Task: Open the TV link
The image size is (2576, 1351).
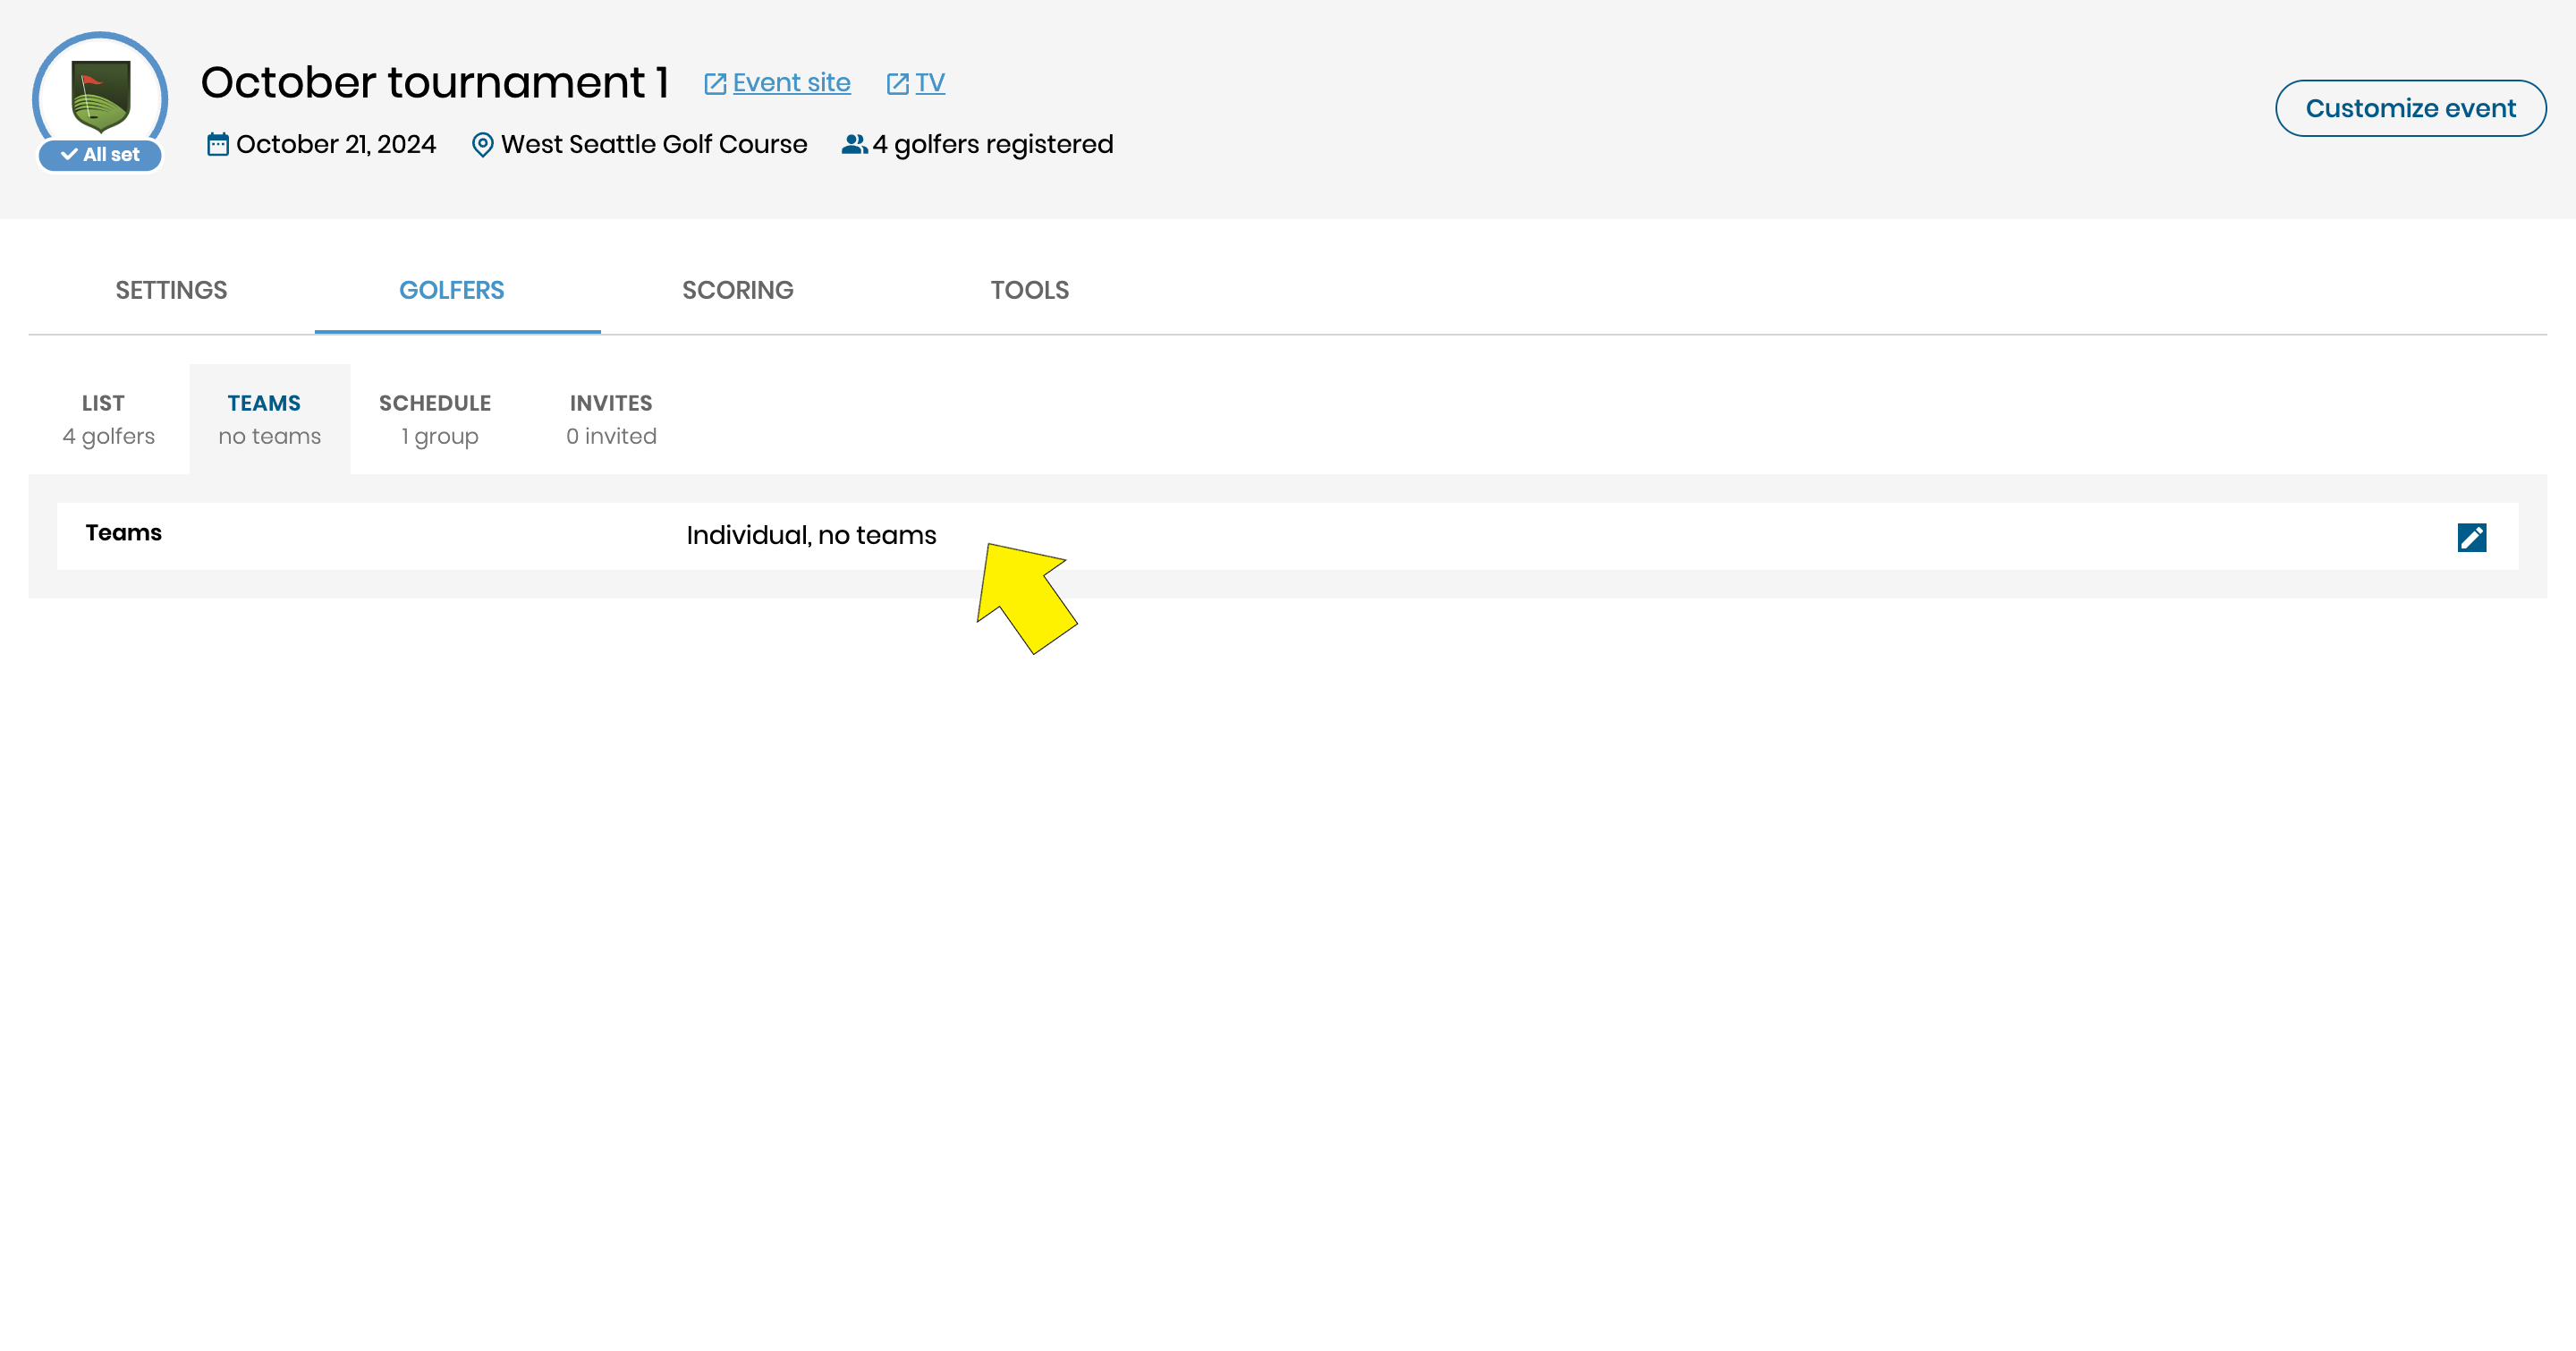Action: click(929, 82)
